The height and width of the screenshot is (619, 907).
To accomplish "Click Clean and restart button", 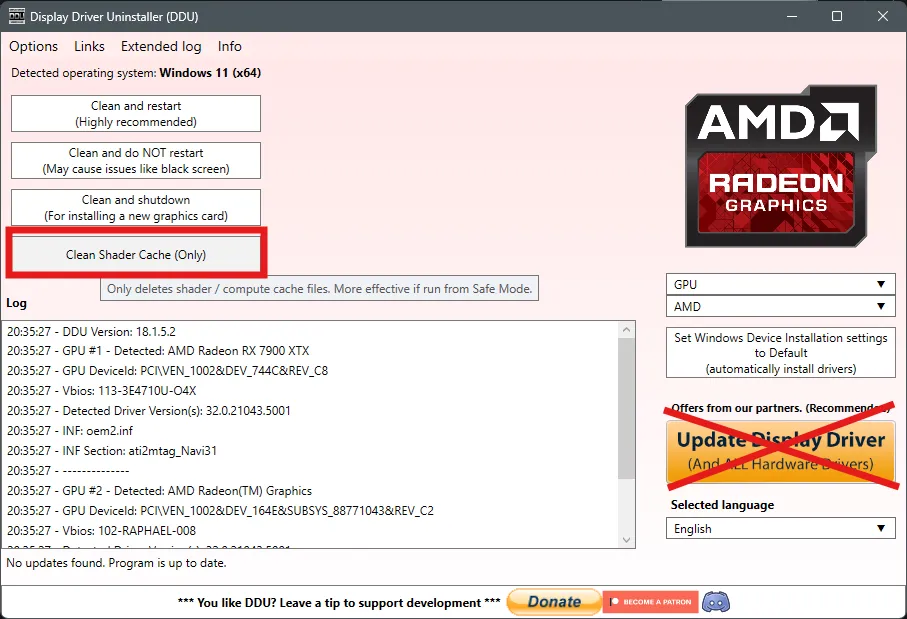I will tap(136, 113).
